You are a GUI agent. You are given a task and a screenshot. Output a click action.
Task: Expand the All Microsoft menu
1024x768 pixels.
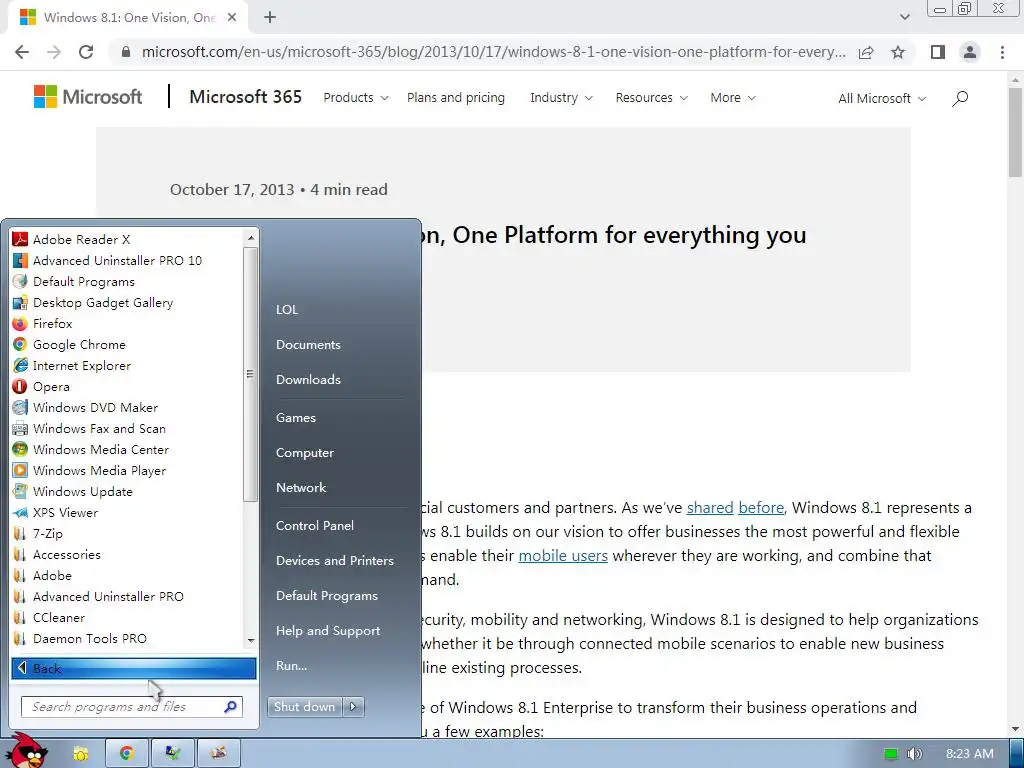(x=882, y=99)
